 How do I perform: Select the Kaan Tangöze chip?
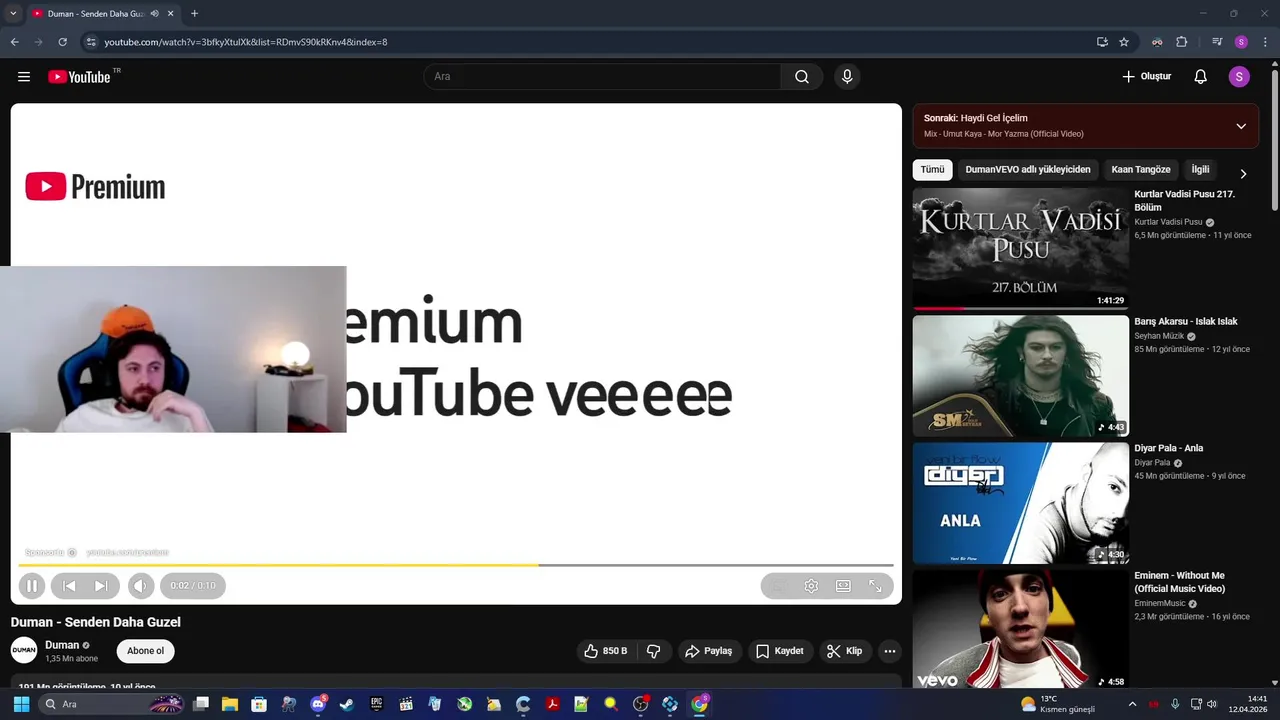tap(1140, 170)
